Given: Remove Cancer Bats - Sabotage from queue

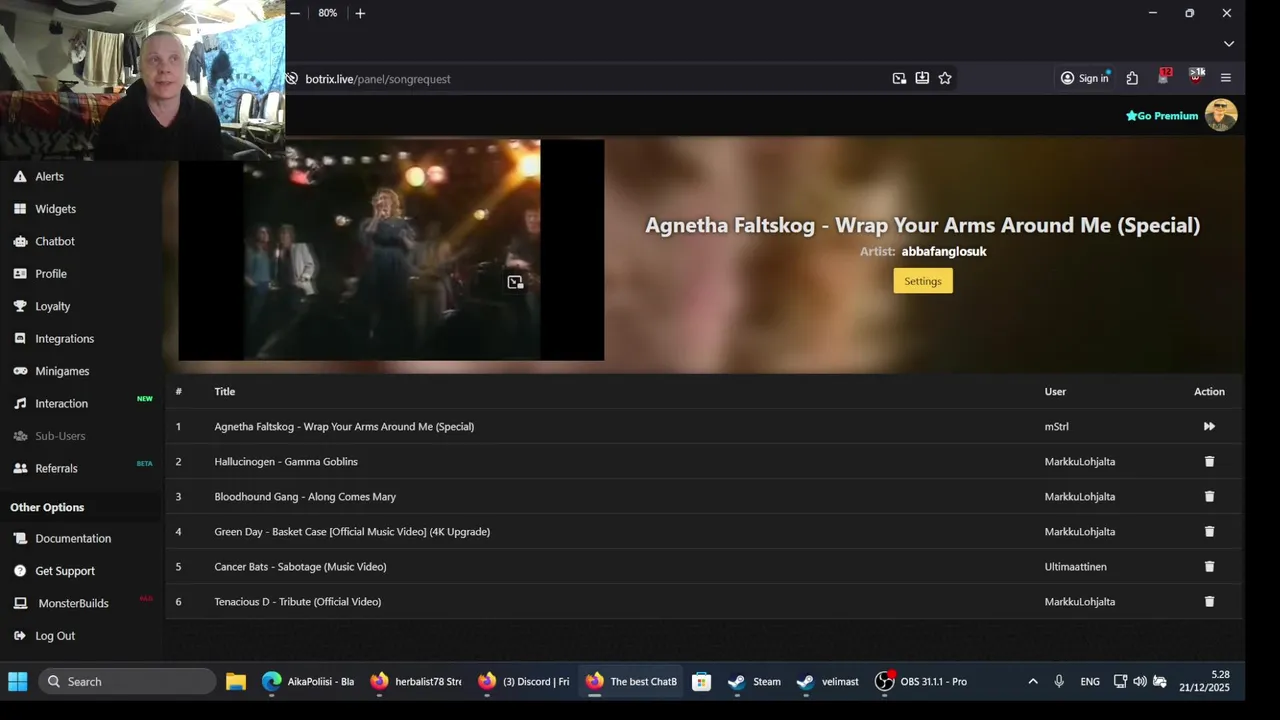Looking at the screenshot, I should pos(1209,567).
